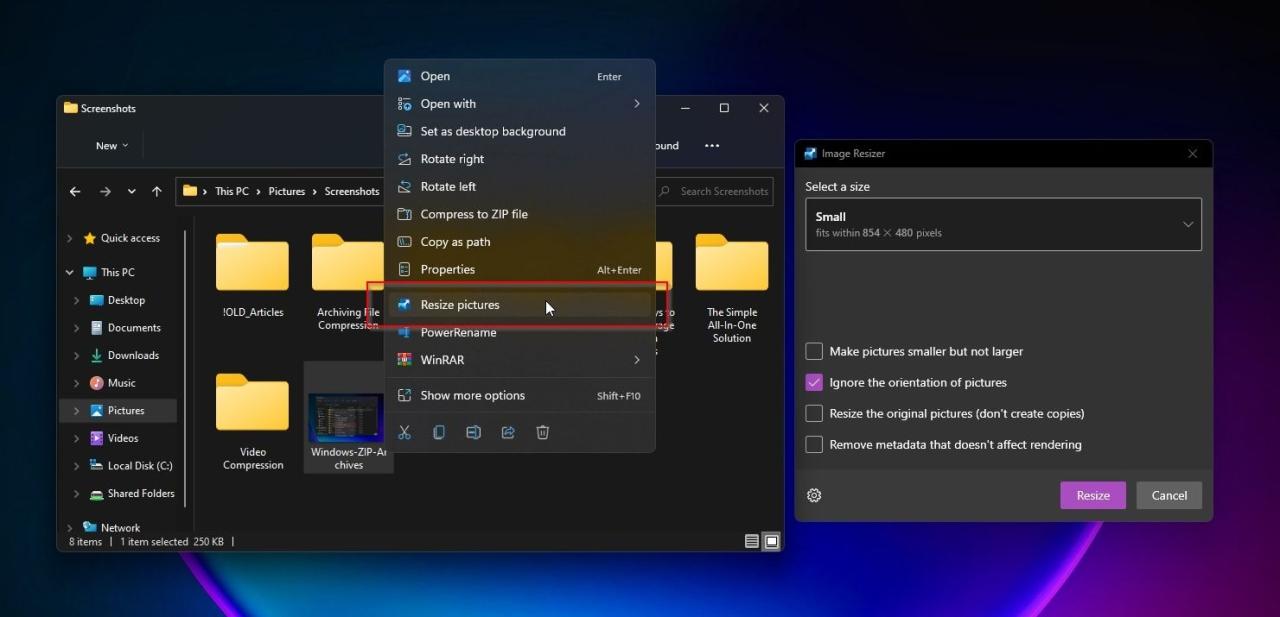Open the Small size preset dropdown

[x=1003, y=224]
